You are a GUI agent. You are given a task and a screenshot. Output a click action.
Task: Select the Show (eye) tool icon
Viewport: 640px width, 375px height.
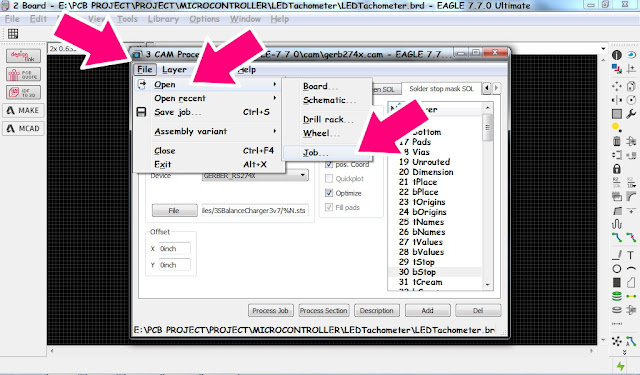631,55
